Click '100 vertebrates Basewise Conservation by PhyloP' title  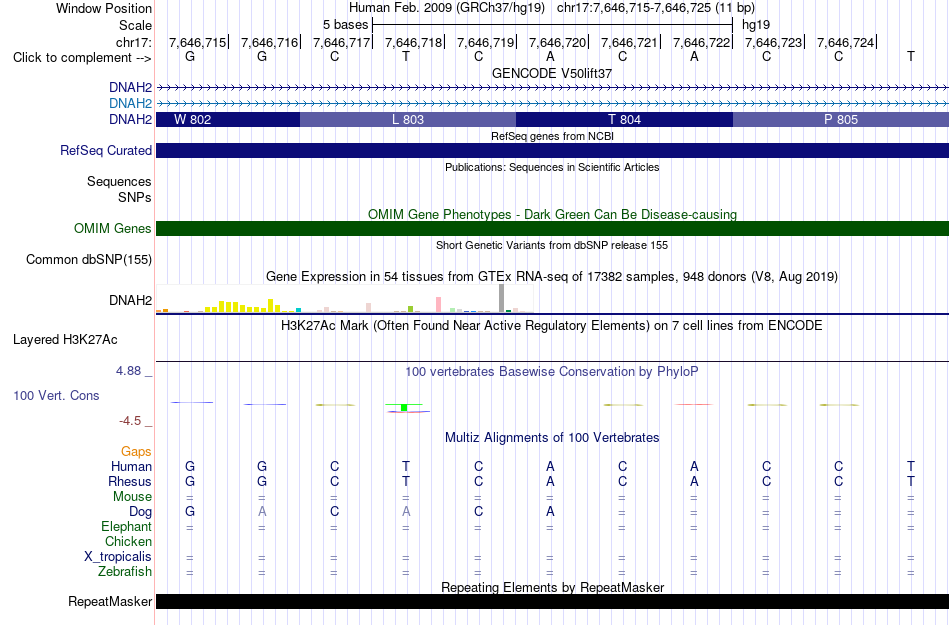552,371
